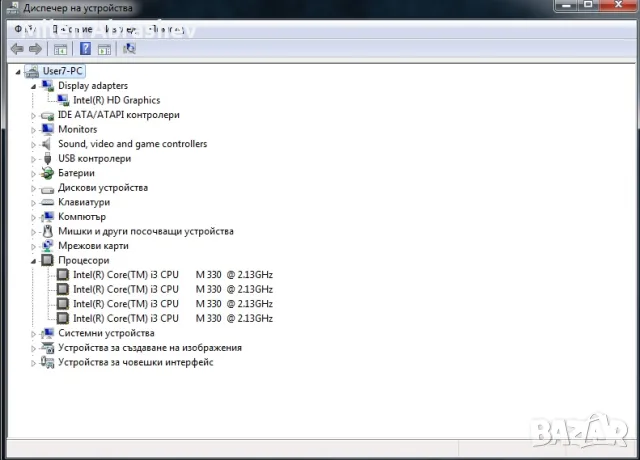The height and width of the screenshot is (460, 640).
Task: Select the Процесори label
Action: click(84, 260)
